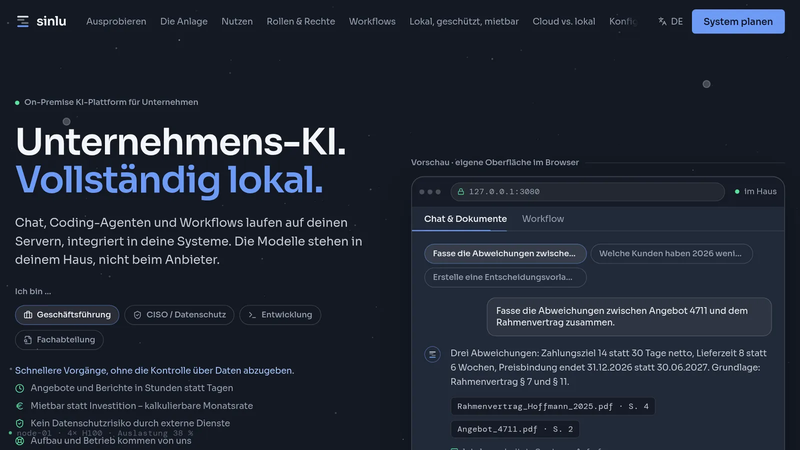
Task: Select the CISO / Datenschutz chip
Action: (179, 315)
